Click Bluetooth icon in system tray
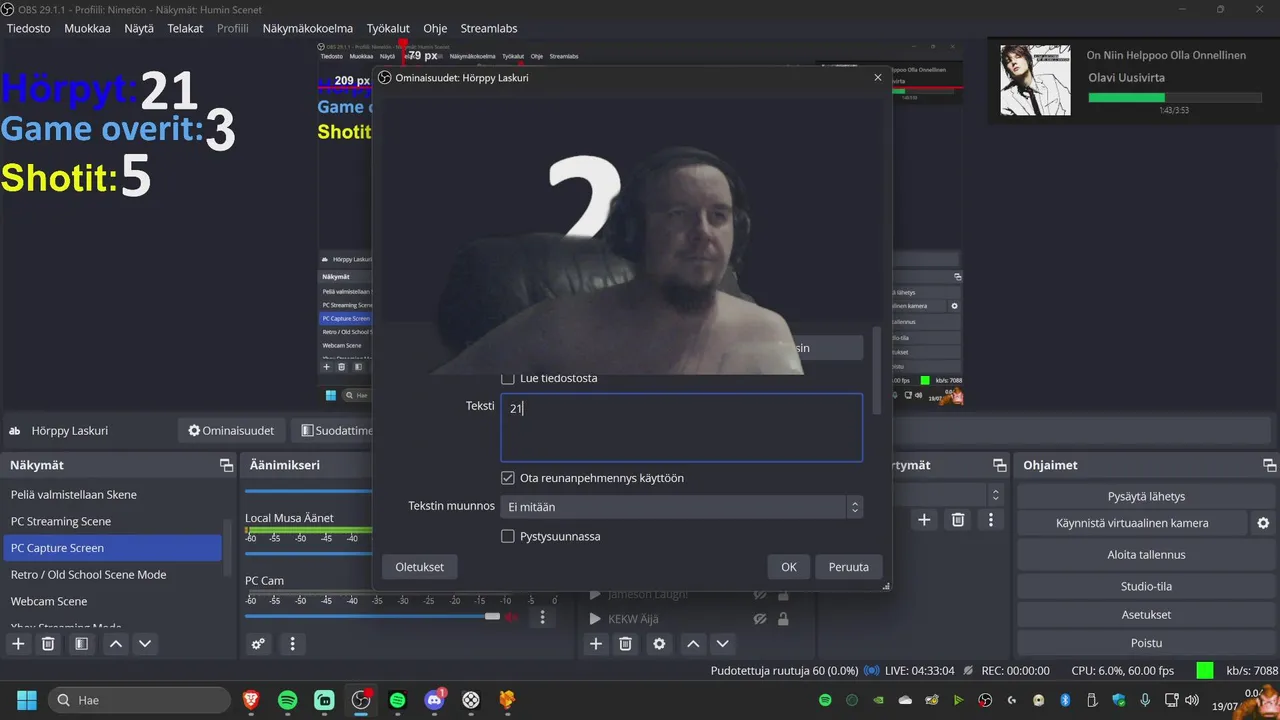Screen dimensions: 1280x720 coord(1065,700)
